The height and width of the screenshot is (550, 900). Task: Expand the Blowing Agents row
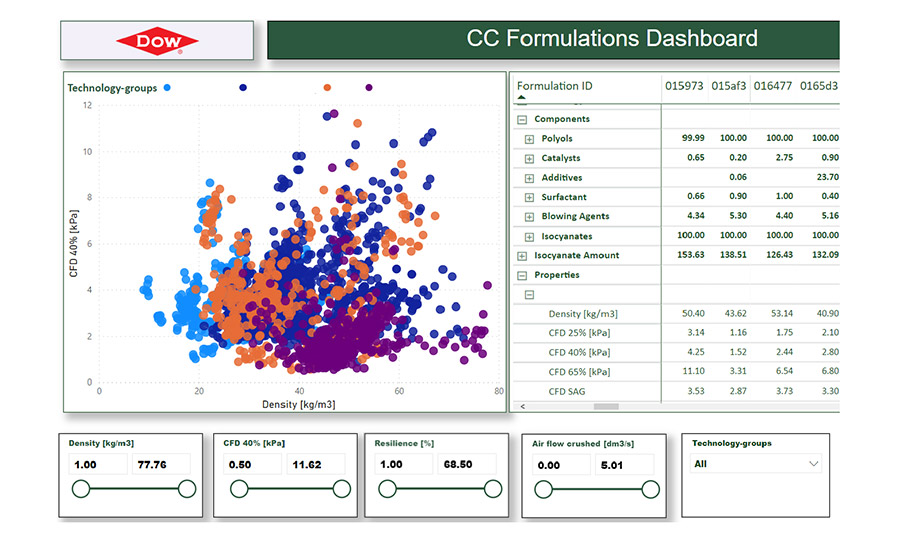[530, 217]
